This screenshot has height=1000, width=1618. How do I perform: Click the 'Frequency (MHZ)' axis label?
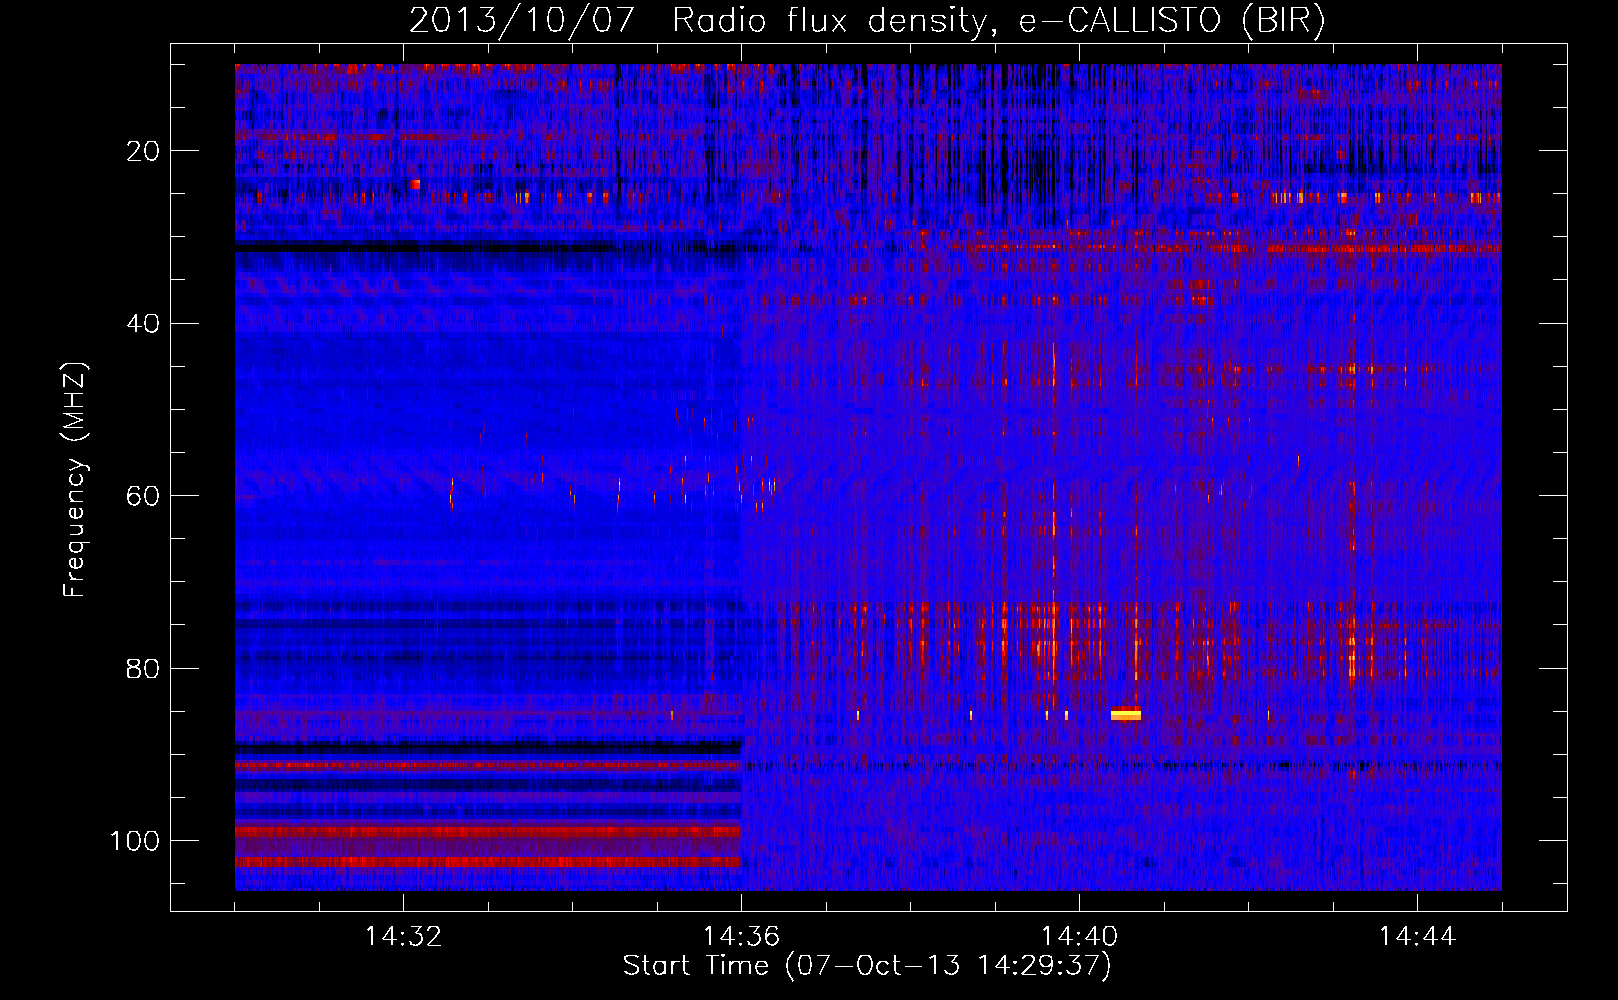(x=75, y=479)
